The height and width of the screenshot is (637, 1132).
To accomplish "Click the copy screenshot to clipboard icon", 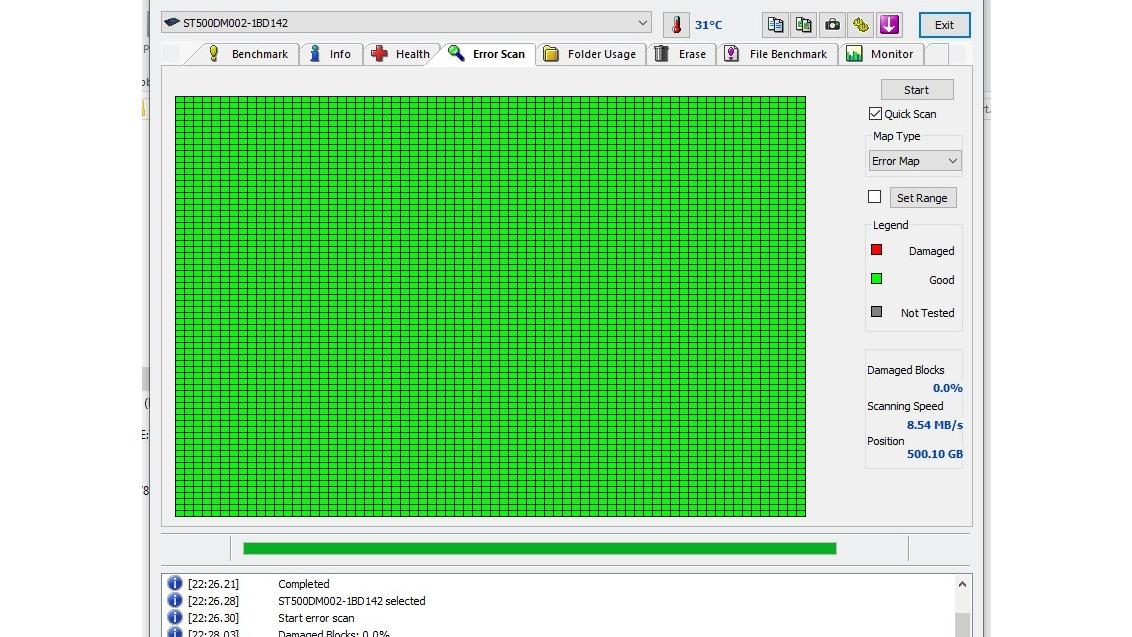I will coord(804,25).
